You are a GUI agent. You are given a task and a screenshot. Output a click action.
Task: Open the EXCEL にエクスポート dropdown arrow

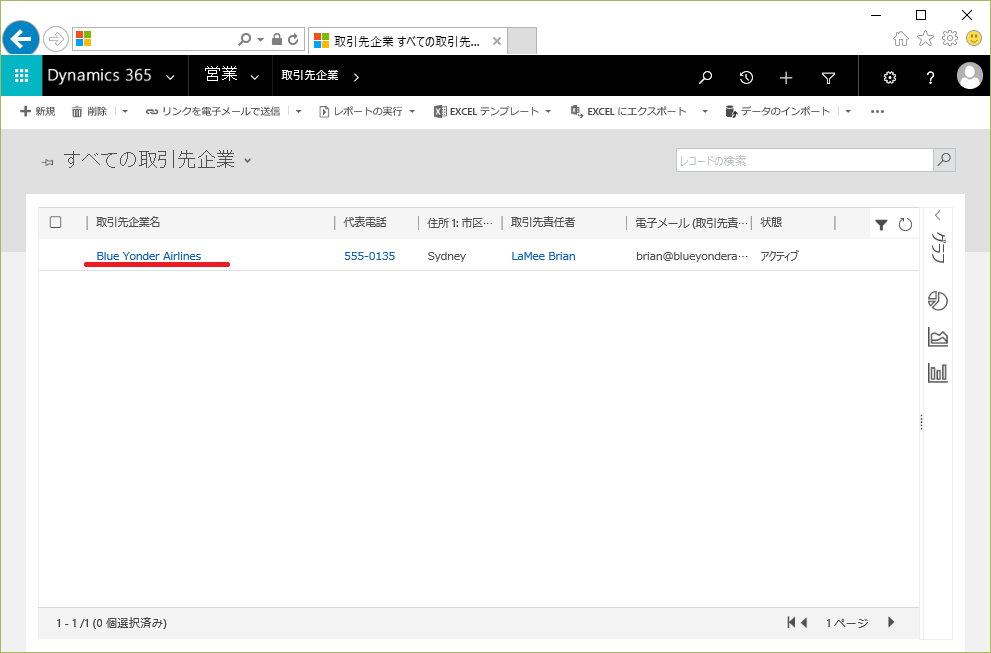(x=705, y=111)
